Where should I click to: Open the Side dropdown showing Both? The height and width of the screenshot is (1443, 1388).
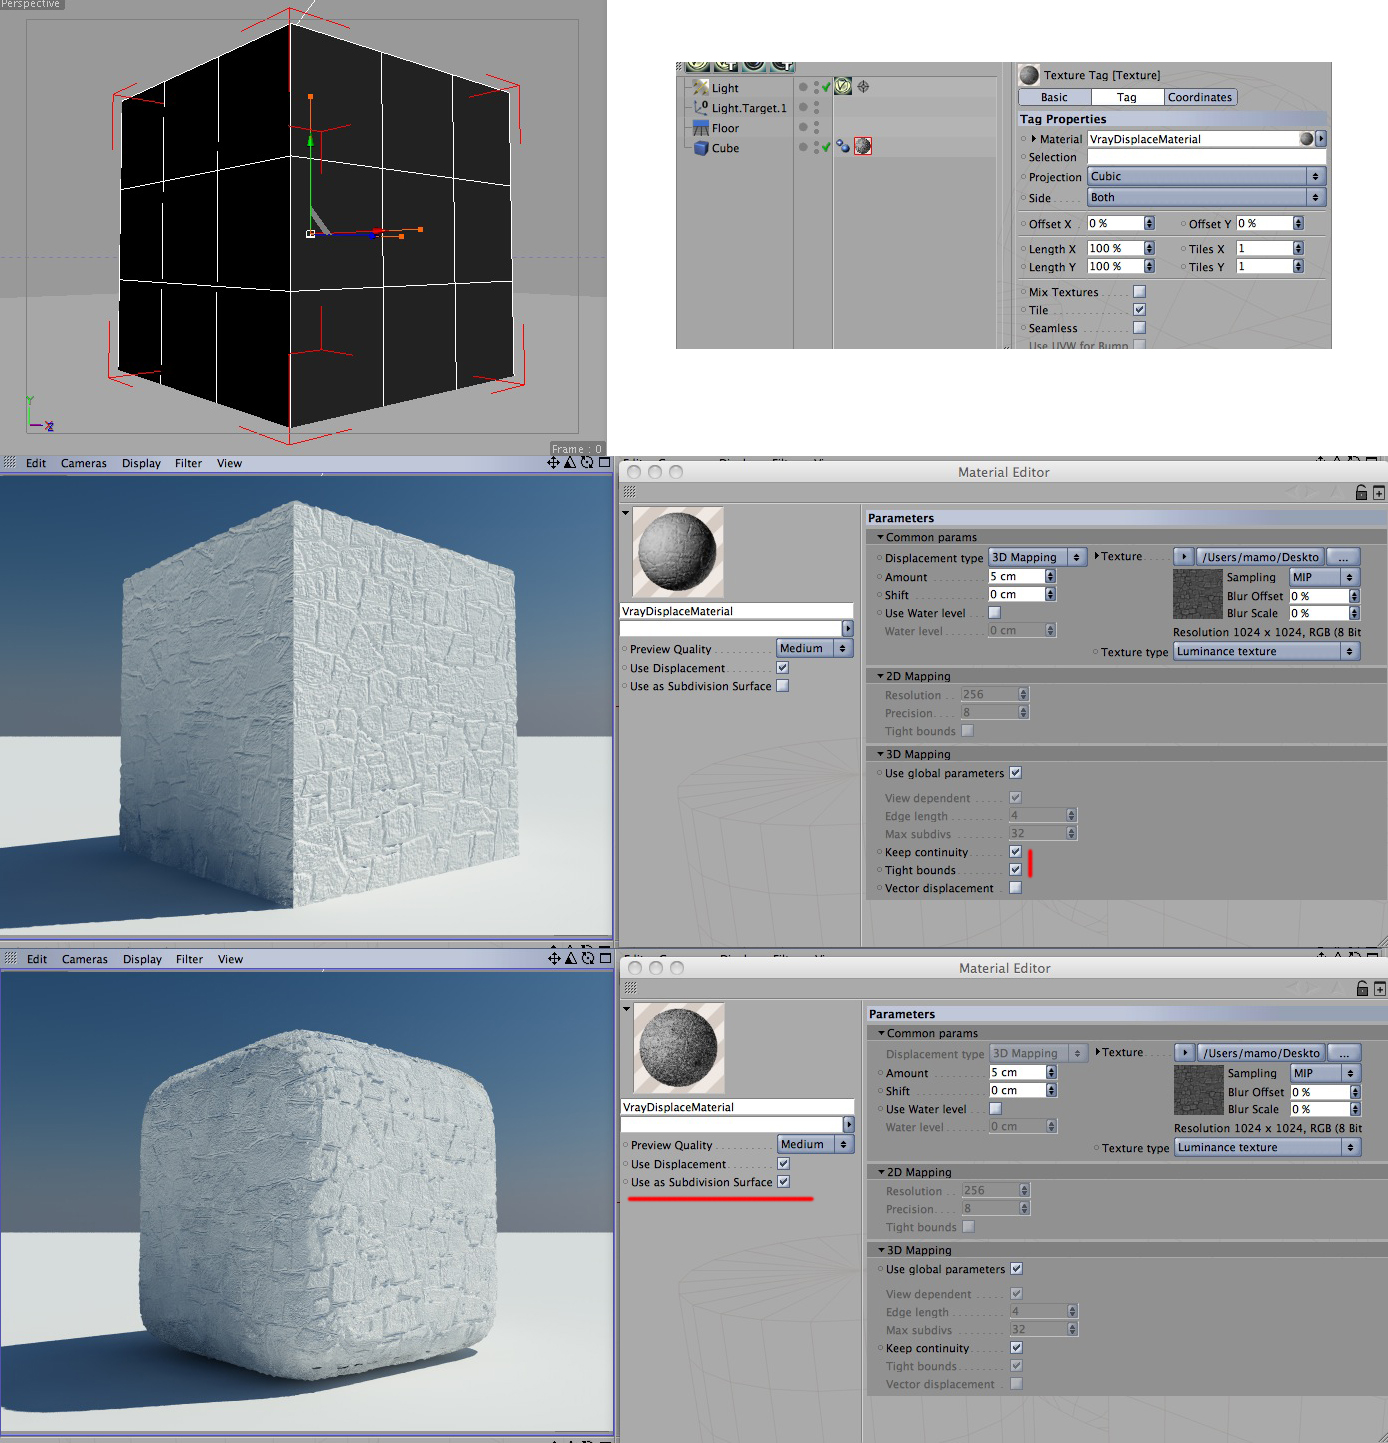tap(1207, 197)
